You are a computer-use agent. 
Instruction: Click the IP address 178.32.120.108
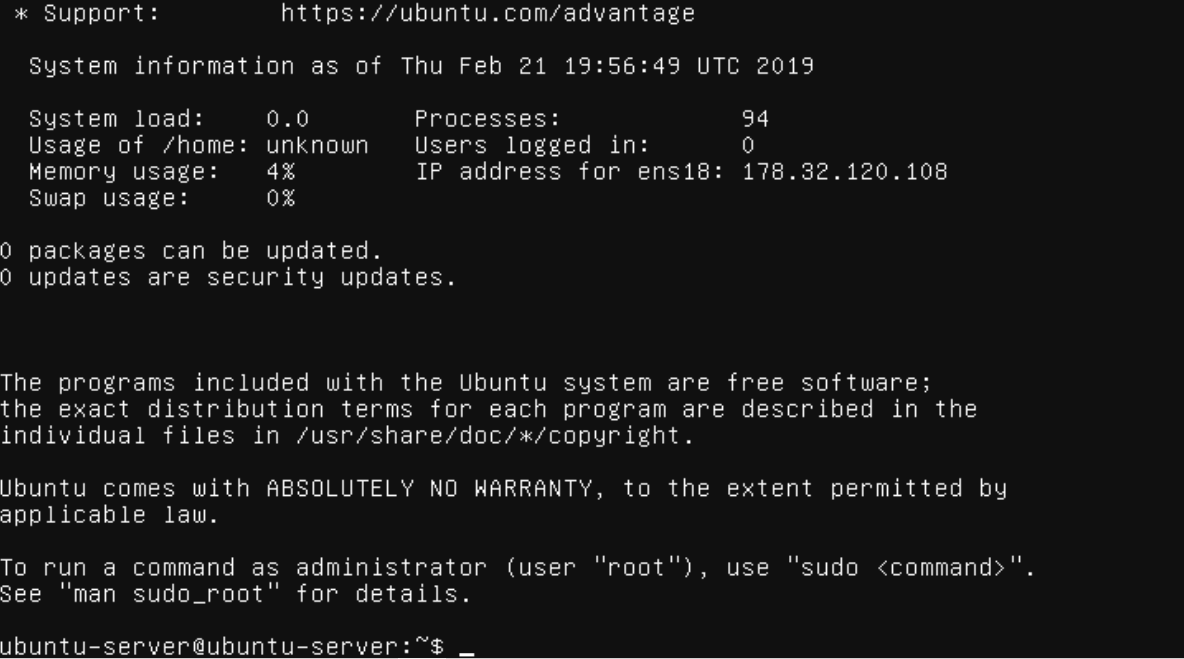[x=845, y=171]
